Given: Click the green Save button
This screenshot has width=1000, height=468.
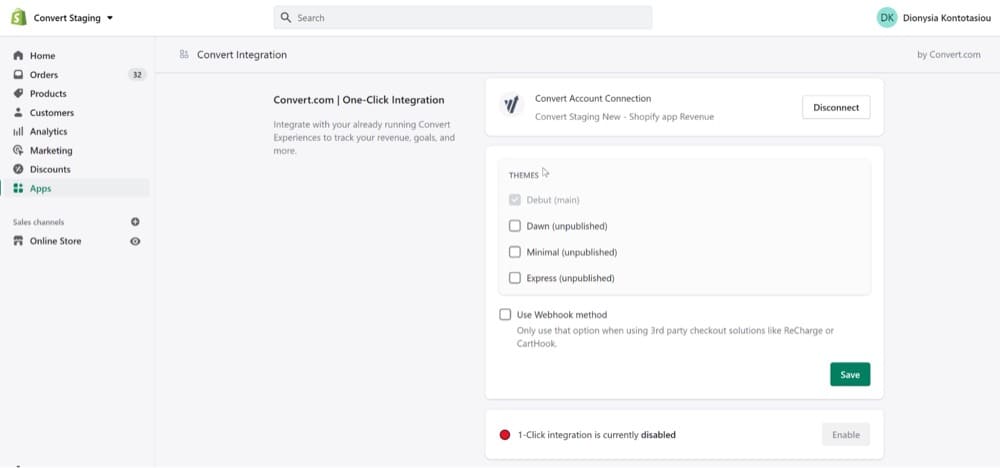Looking at the screenshot, I should [850, 375].
